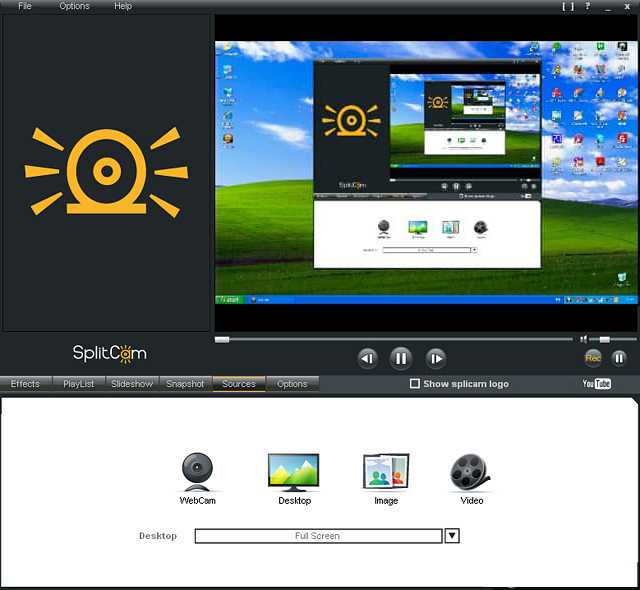Screen dimensions: 640x590
Task: Switch to the Effects tab
Action: tap(25, 384)
